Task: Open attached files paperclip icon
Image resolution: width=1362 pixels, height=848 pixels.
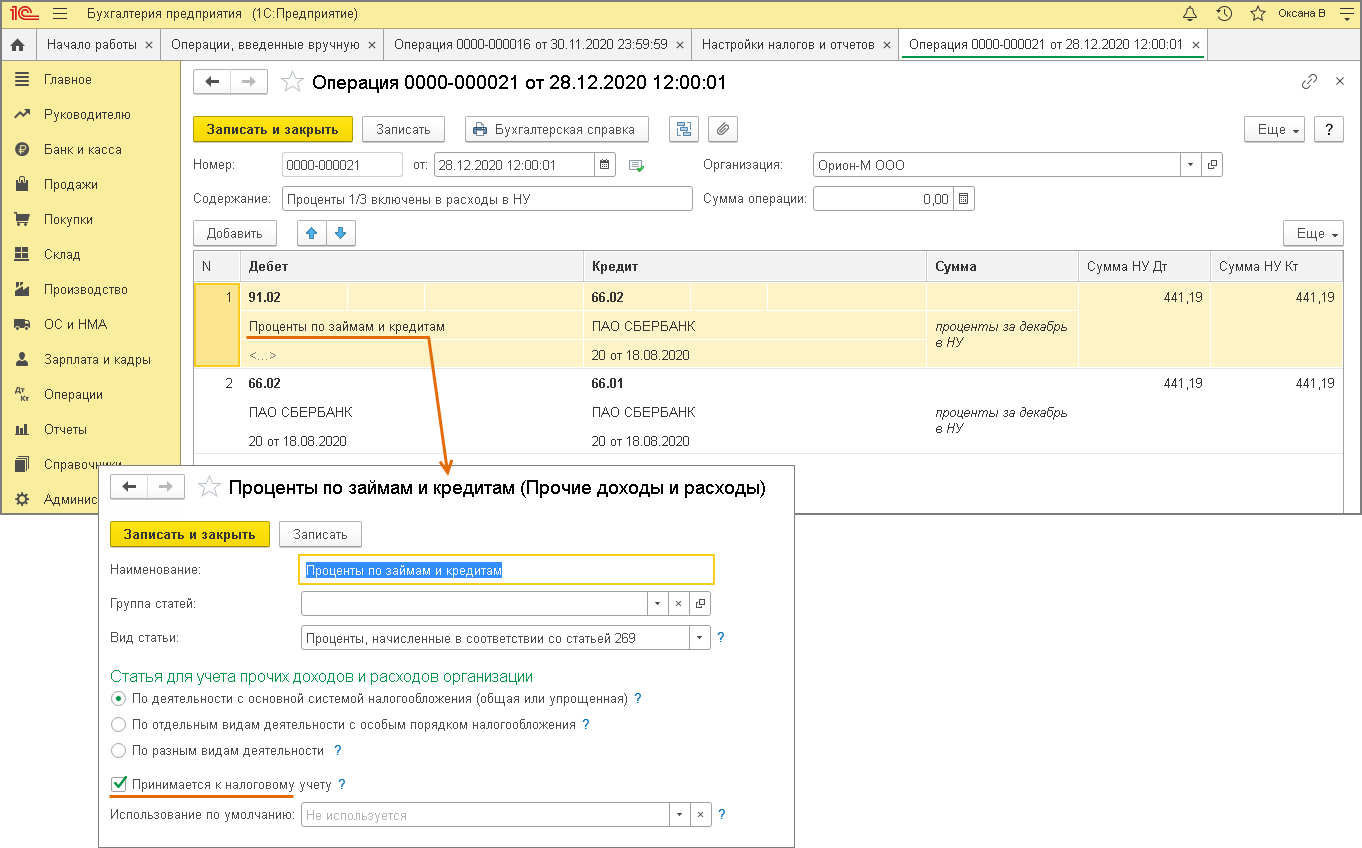Action: tap(722, 129)
